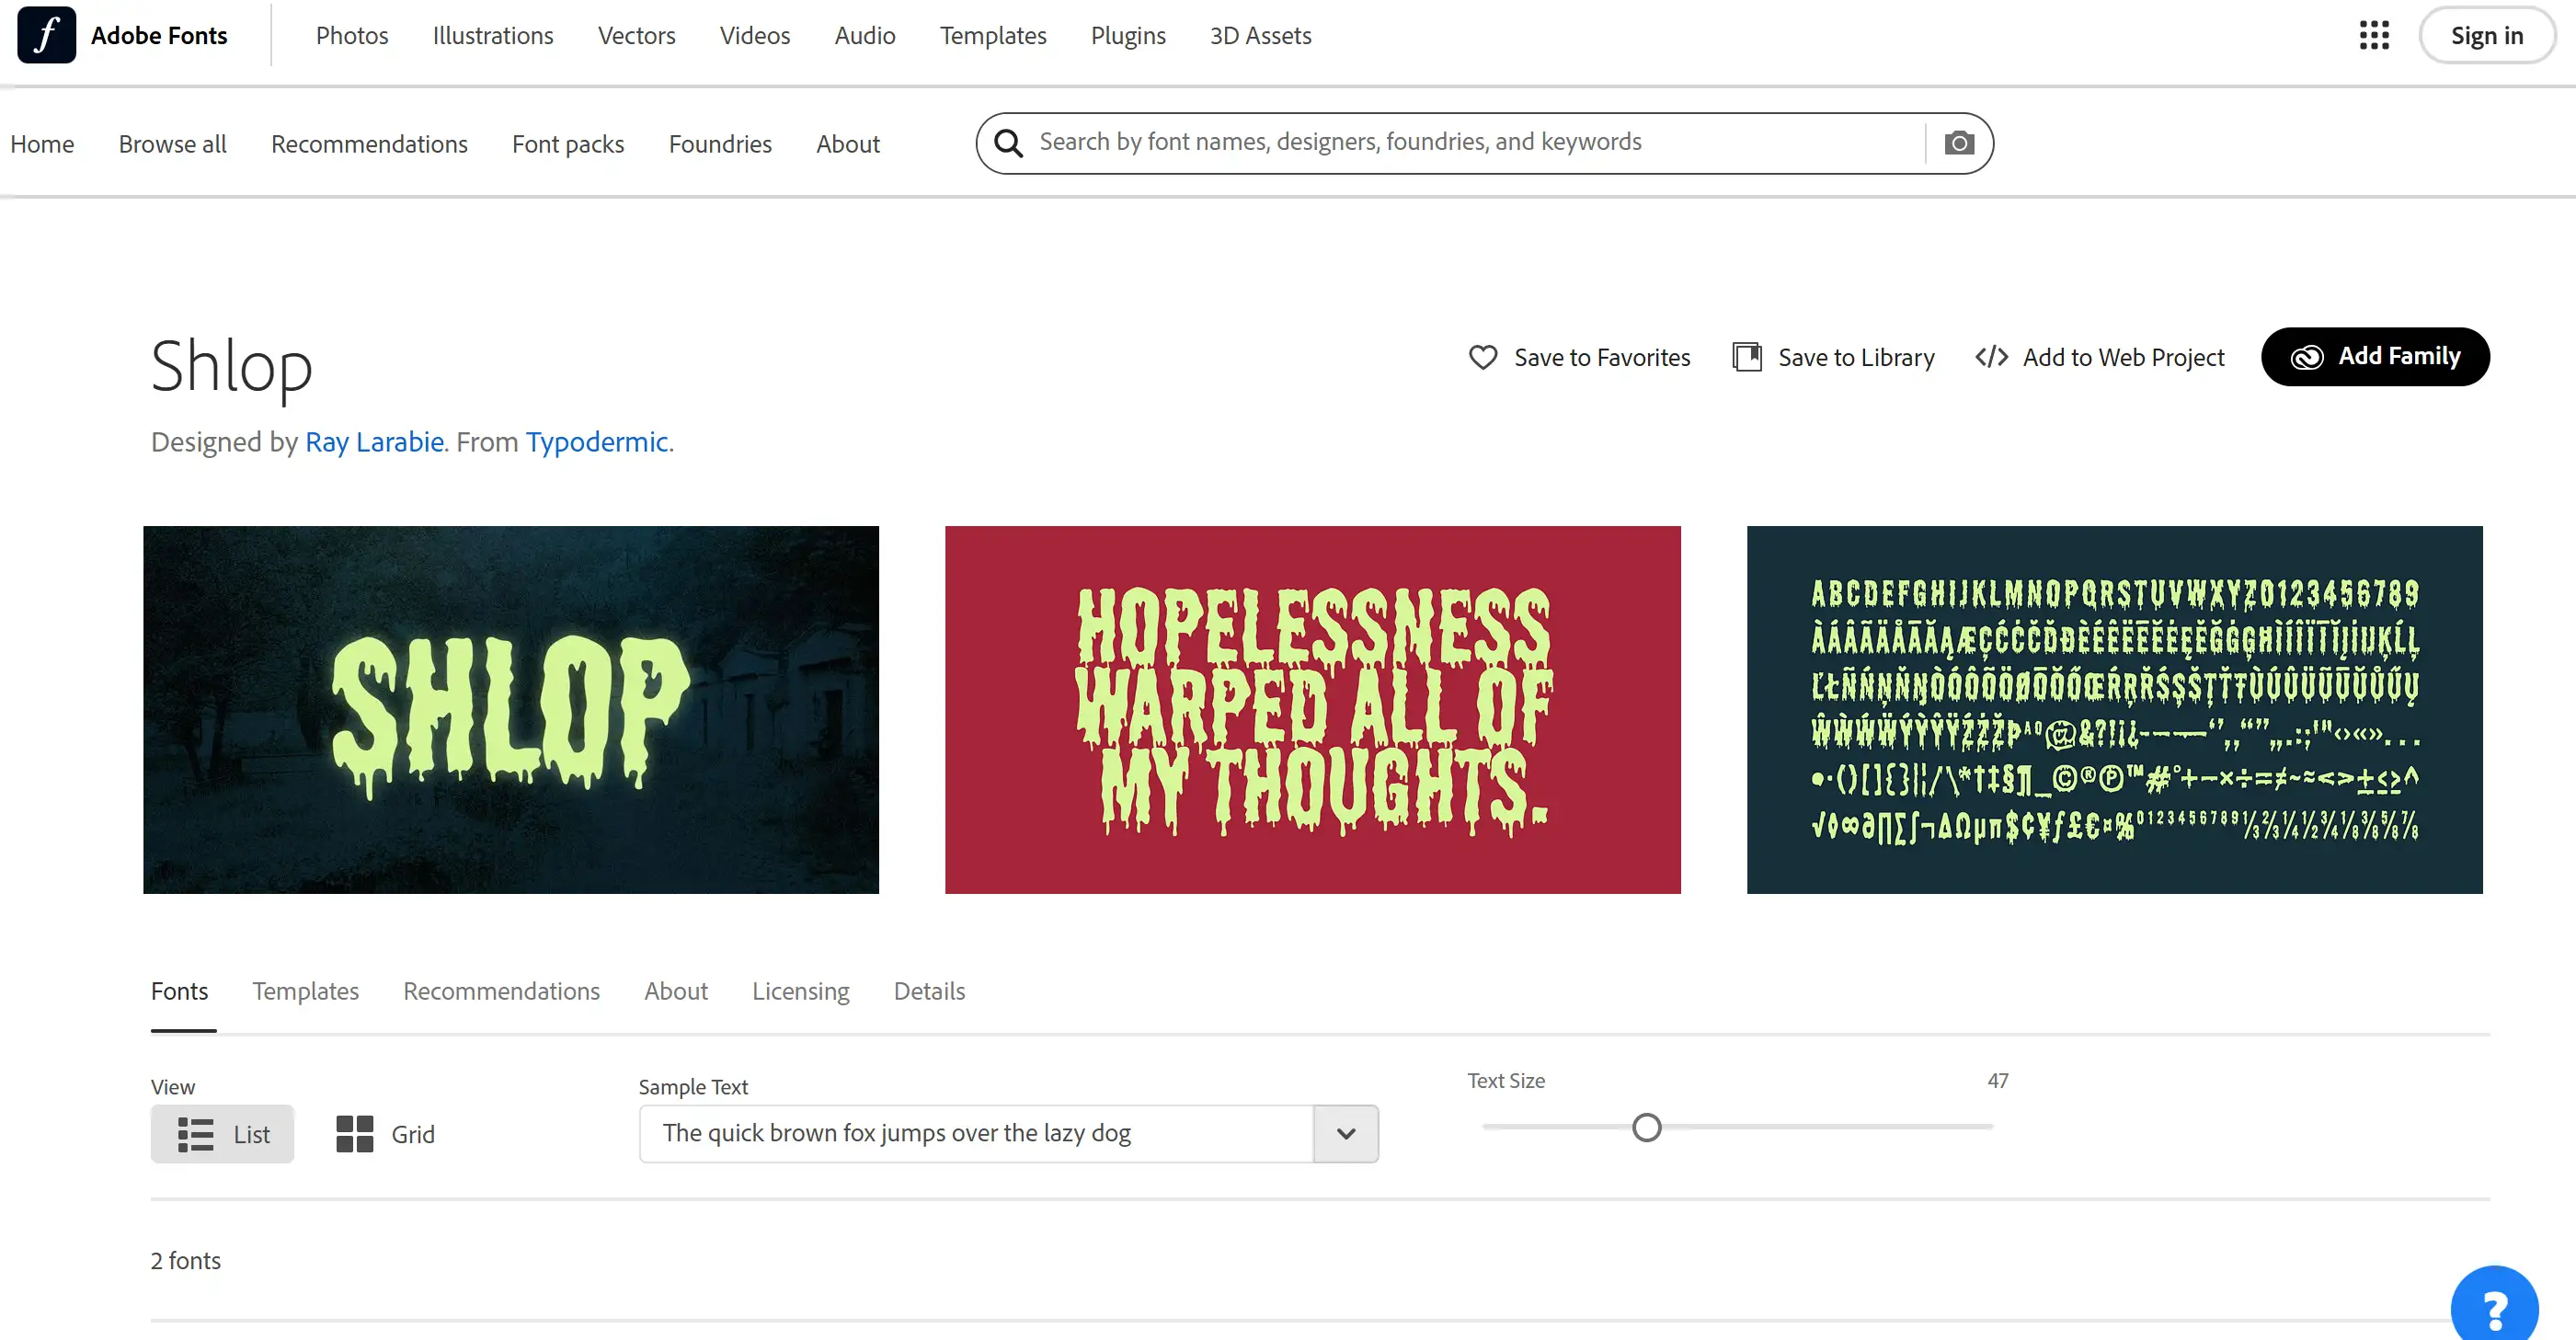
Task: Click Add to Web Project label
Action: [x=2123, y=357]
